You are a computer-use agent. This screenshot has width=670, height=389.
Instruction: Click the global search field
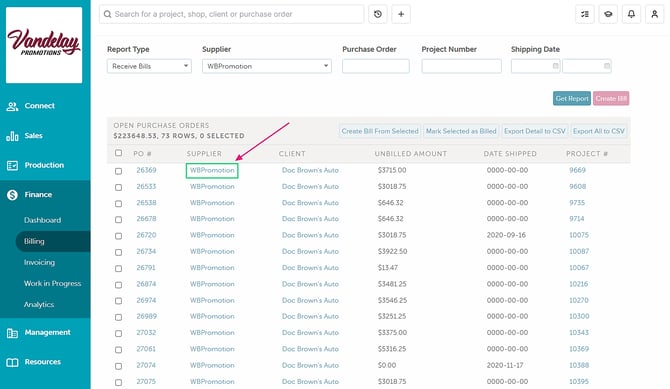click(x=232, y=14)
